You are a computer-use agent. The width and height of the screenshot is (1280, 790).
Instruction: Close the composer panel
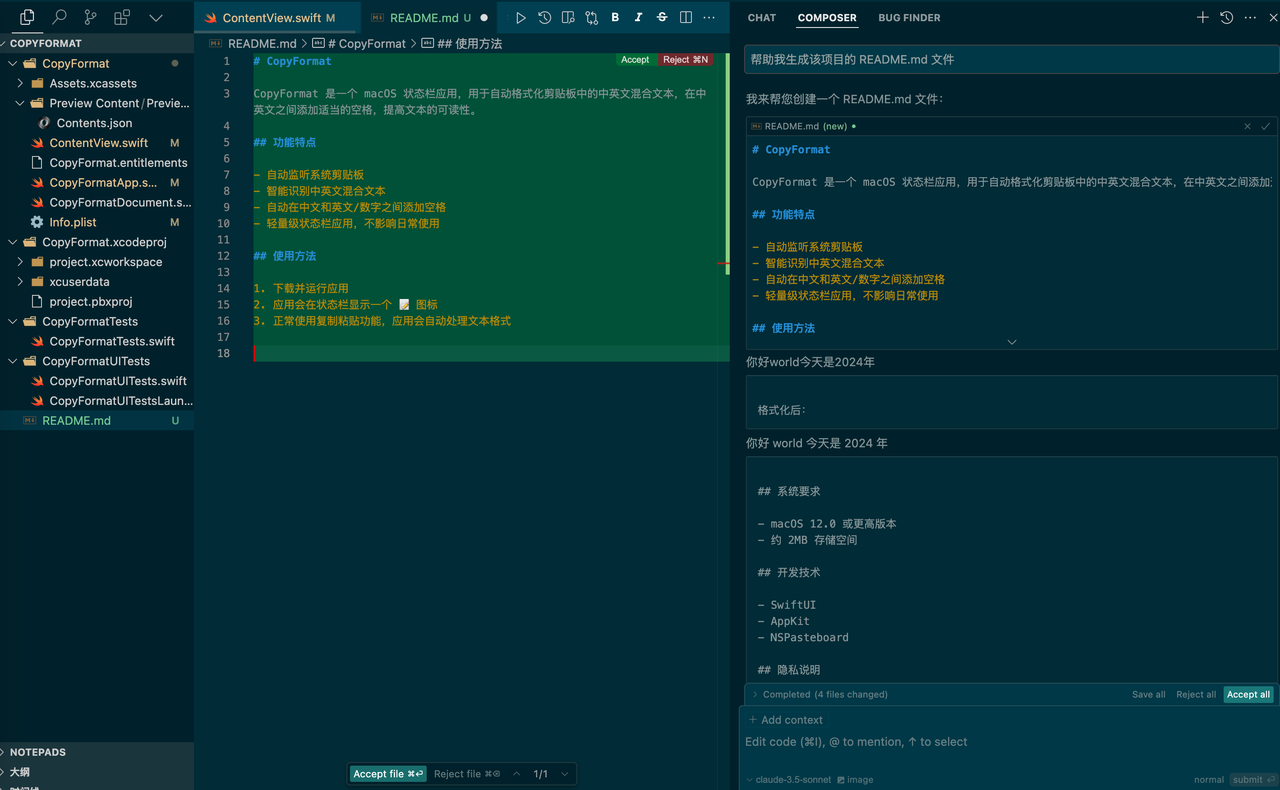click(1273, 18)
